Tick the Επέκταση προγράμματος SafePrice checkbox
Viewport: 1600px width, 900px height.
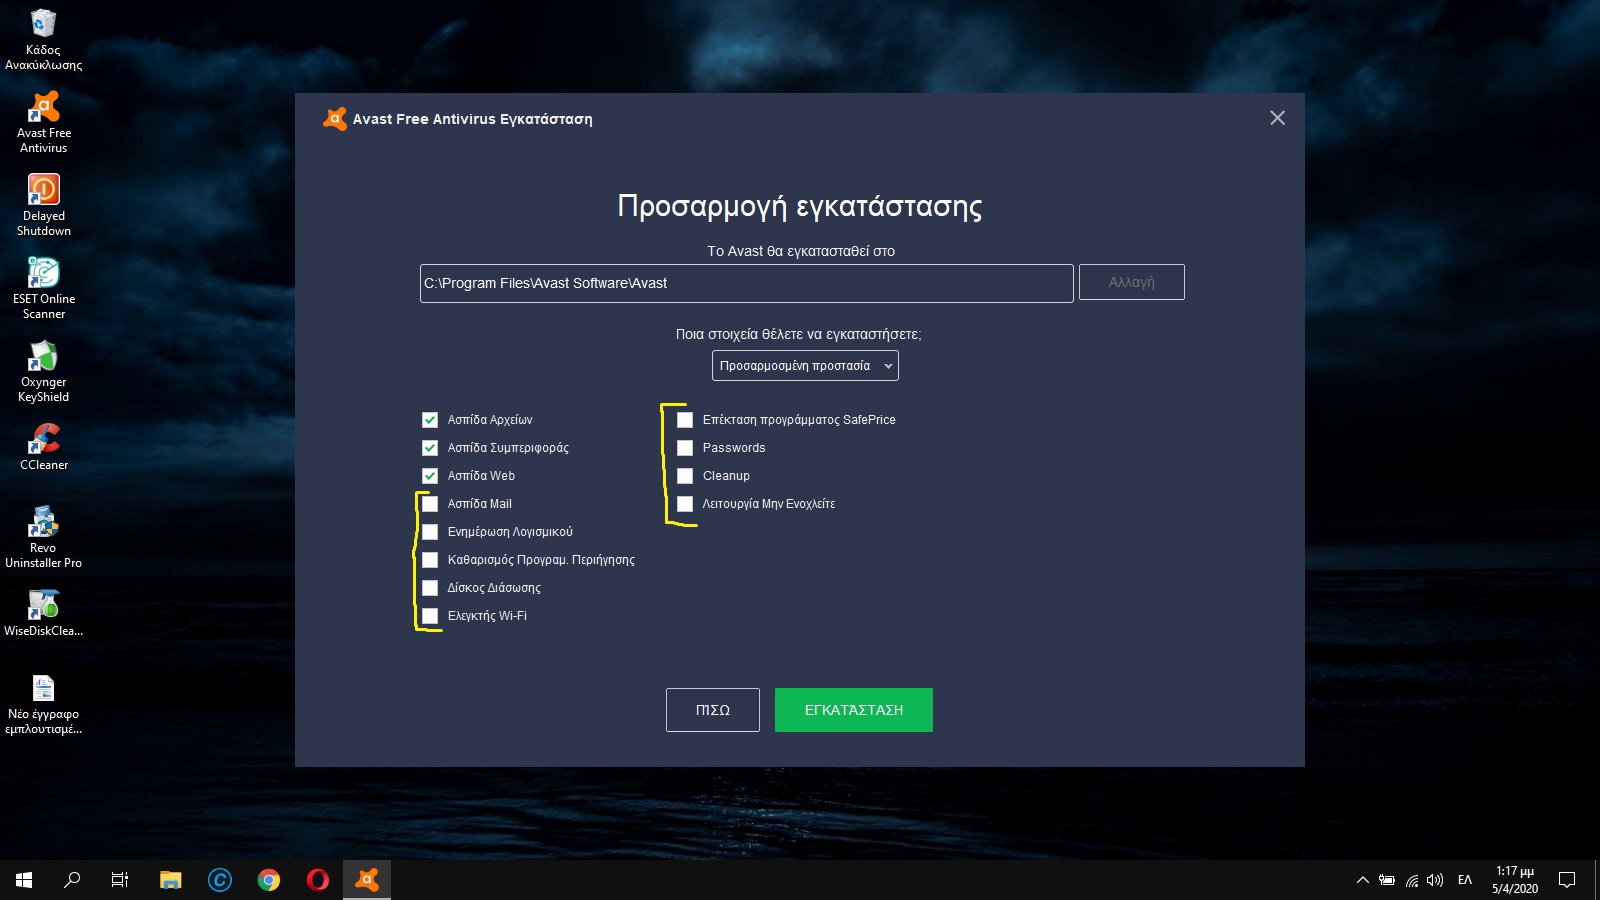(685, 420)
